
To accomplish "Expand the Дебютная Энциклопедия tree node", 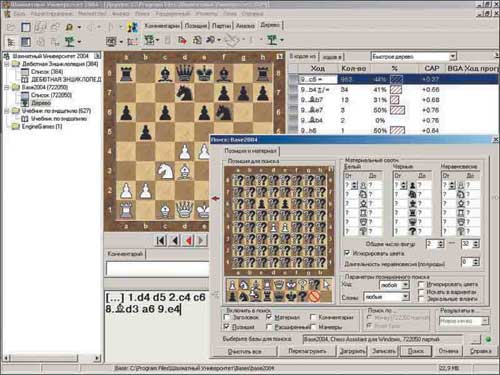I will coord(7,64).
